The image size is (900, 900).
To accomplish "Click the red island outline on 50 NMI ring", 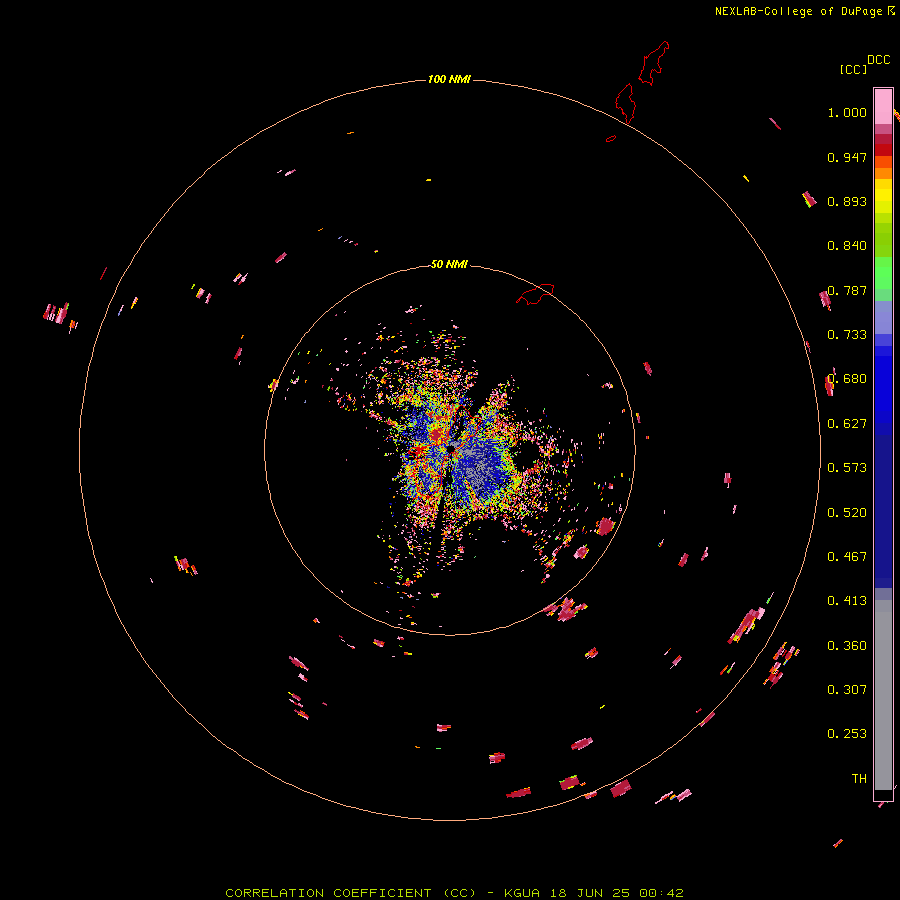I will click(x=535, y=294).
